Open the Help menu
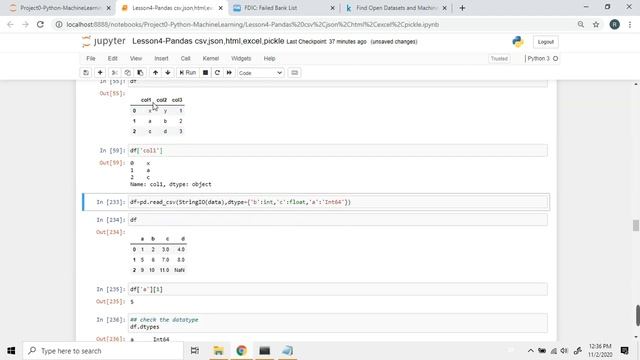 pyautogui.click(x=269, y=58)
